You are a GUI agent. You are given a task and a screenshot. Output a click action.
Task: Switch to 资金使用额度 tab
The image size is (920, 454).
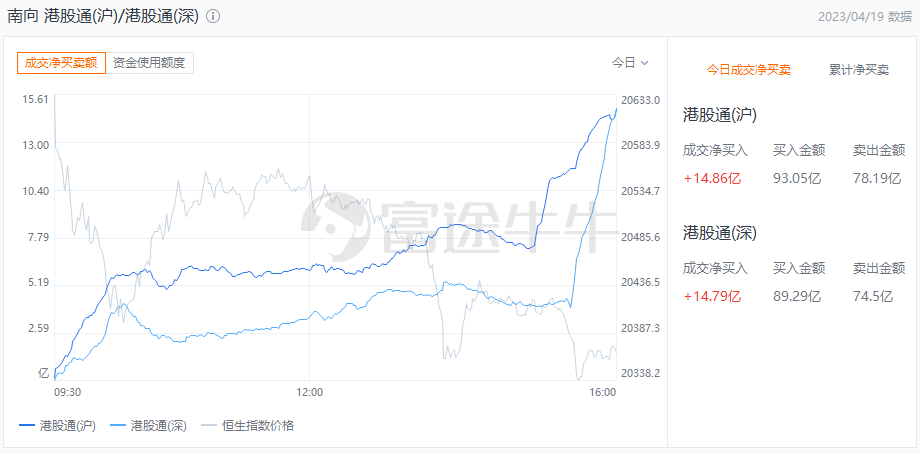pyautogui.click(x=149, y=63)
